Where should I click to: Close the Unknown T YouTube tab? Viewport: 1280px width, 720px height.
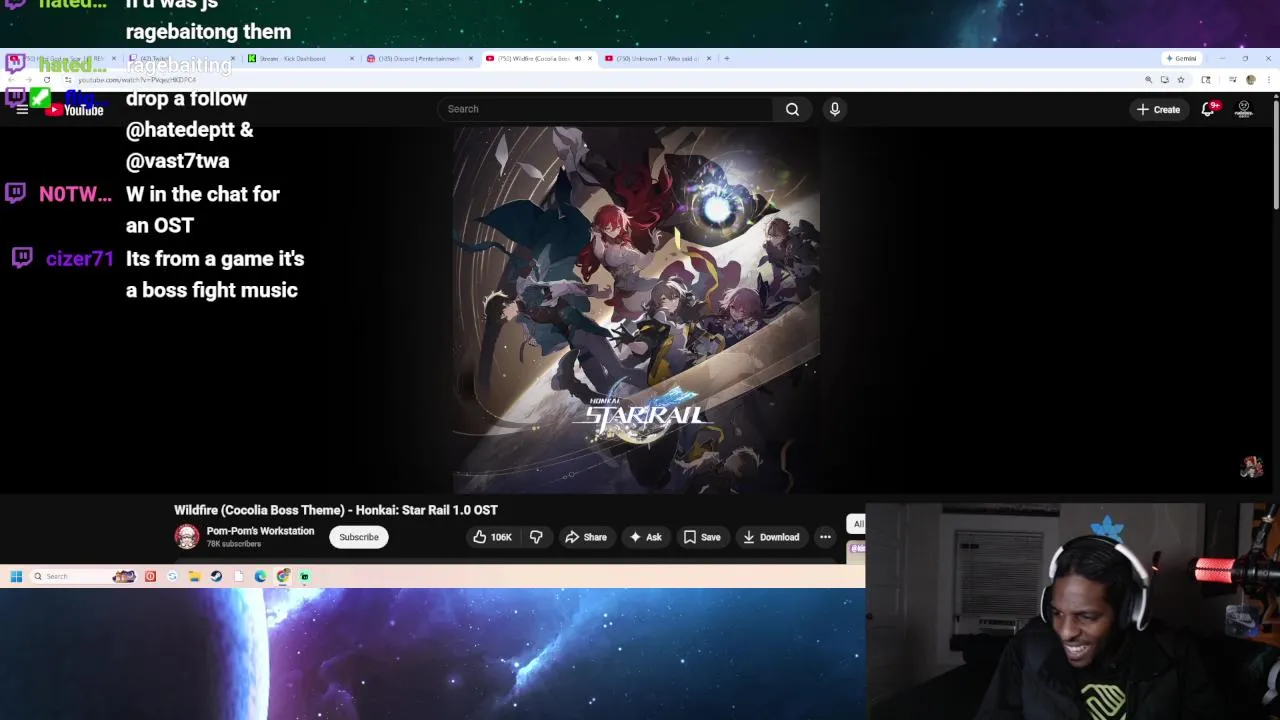click(x=709, y=59)
